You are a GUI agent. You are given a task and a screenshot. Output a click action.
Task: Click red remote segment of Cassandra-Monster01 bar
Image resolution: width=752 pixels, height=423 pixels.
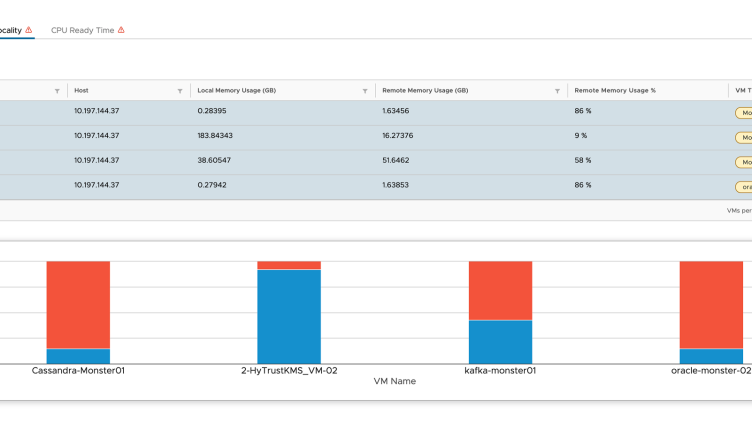(x=78, y=305)
